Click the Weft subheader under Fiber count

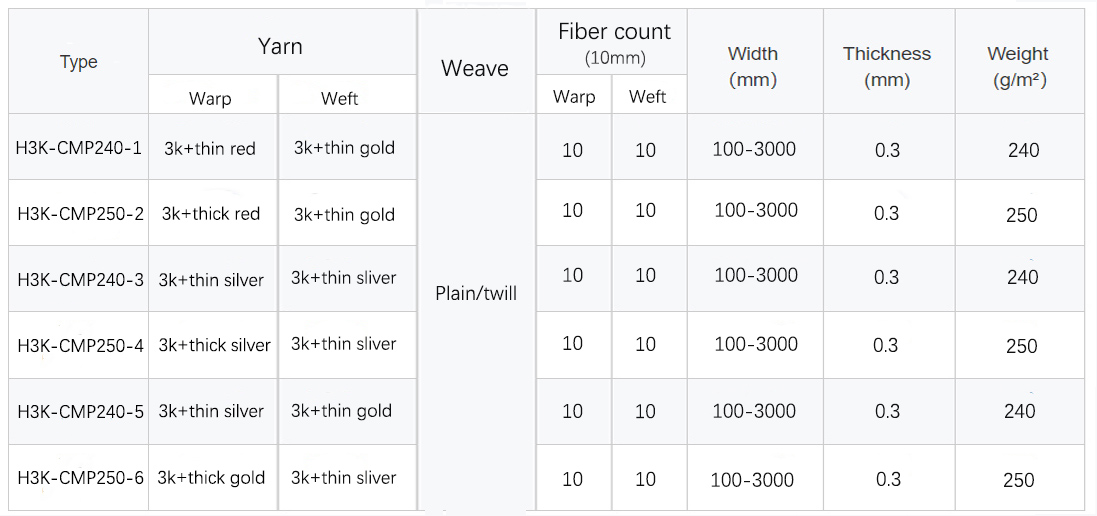tap(647, 97)
